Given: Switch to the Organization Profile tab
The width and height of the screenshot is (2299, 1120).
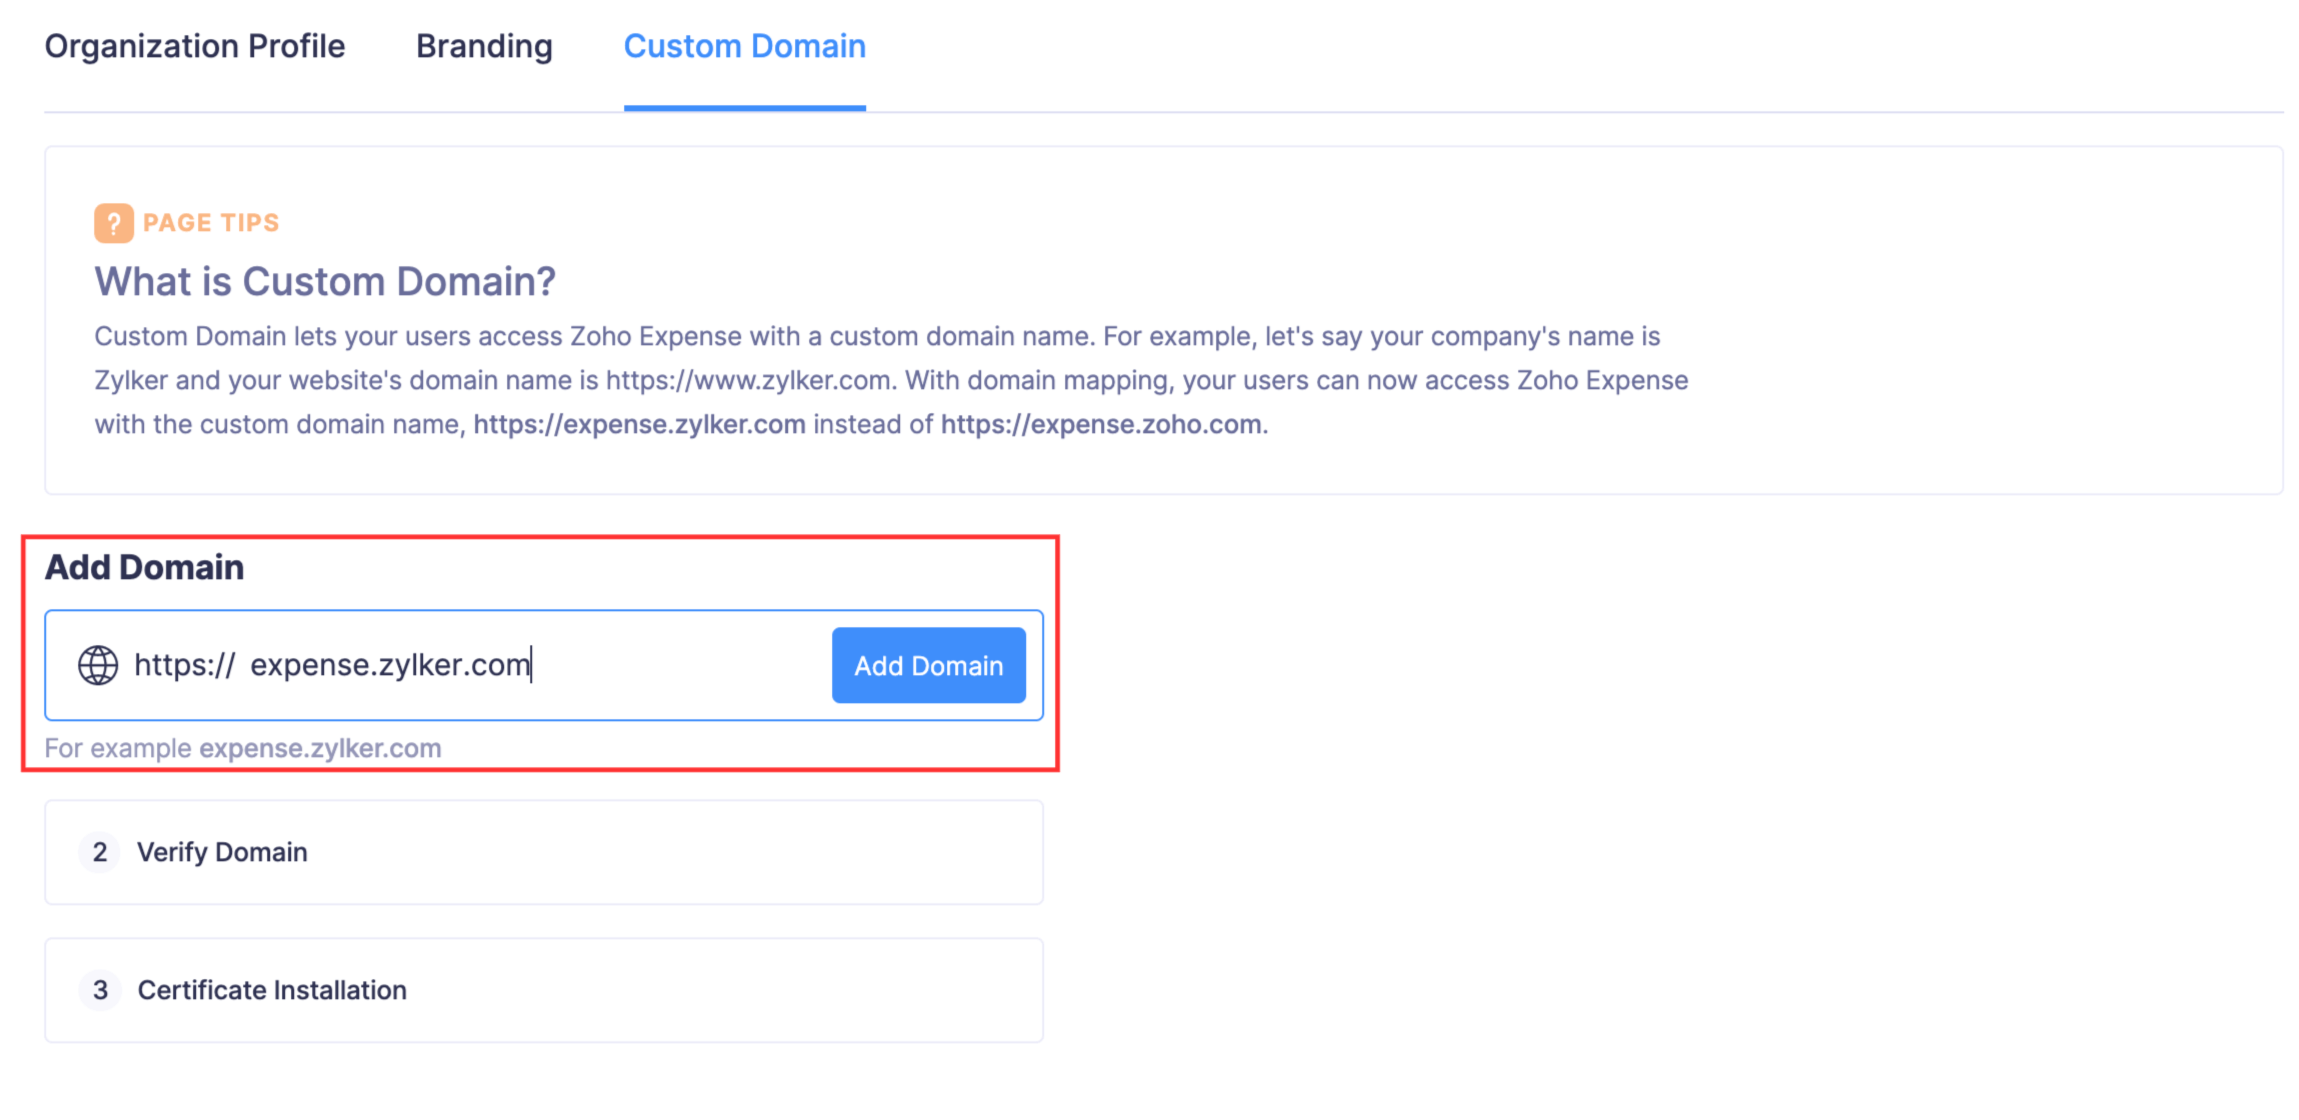Looking at the screenshot, I should pyautogui.click(x=195, y=46).
